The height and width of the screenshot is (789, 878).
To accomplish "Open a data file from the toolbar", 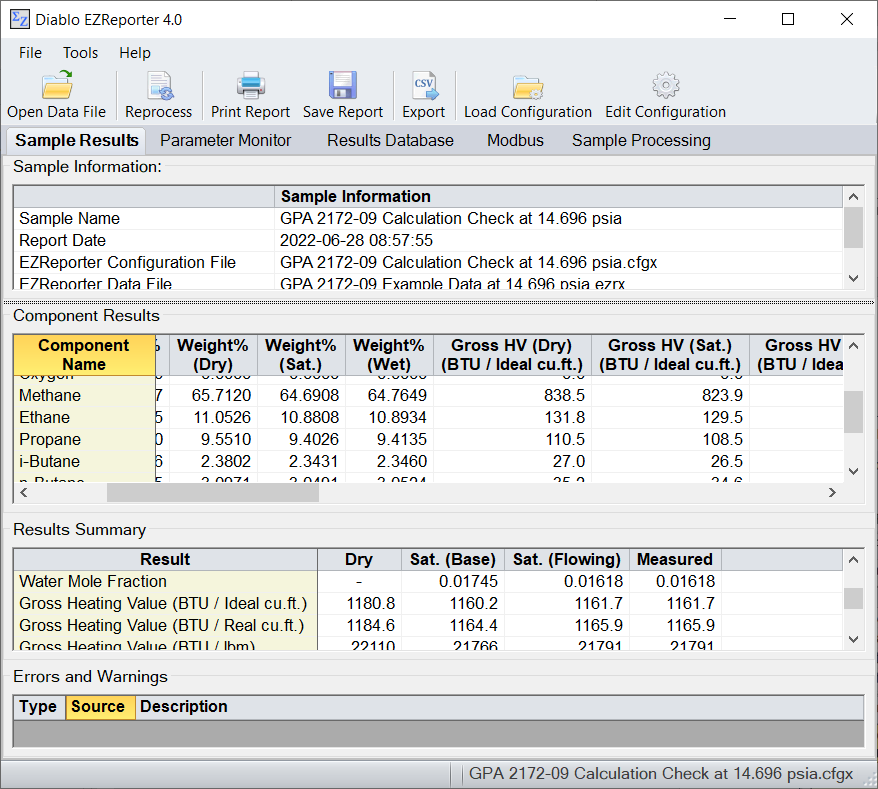I will [x=57, y=95].
